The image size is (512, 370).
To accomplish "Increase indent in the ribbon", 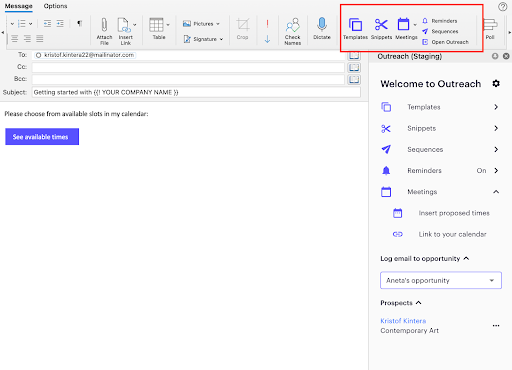I will [60, 23].
